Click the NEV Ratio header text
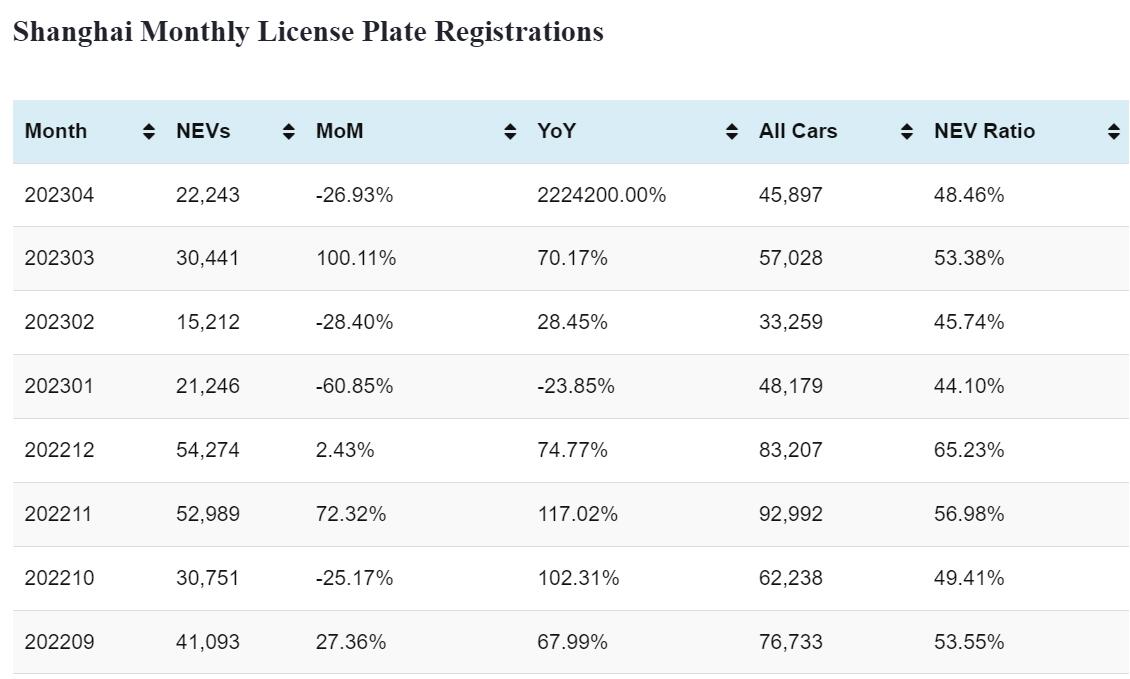Viewport: 1130px width, 679px height. (985, 131)
